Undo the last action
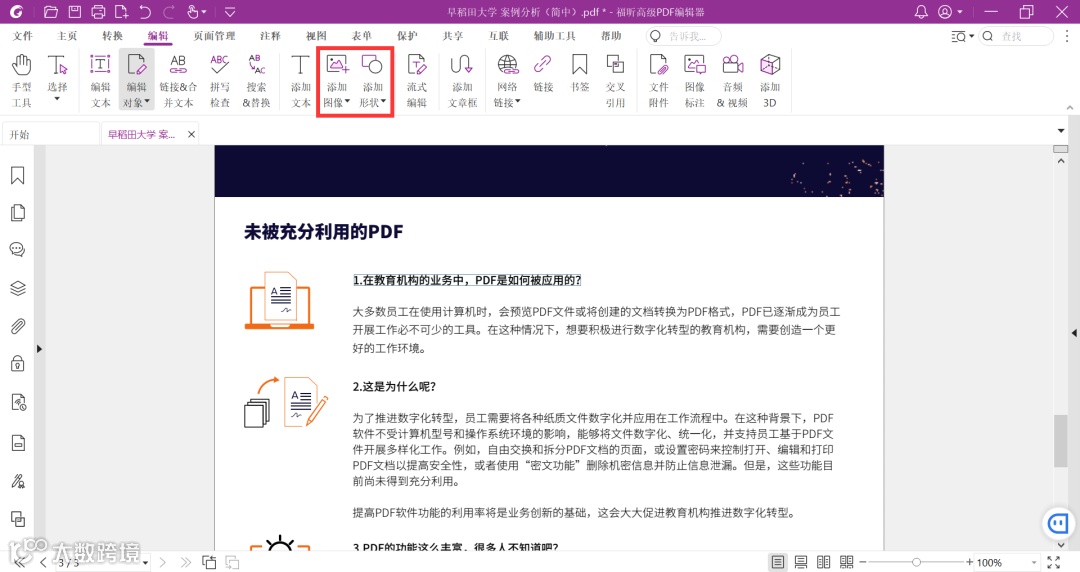 point(145,12)
